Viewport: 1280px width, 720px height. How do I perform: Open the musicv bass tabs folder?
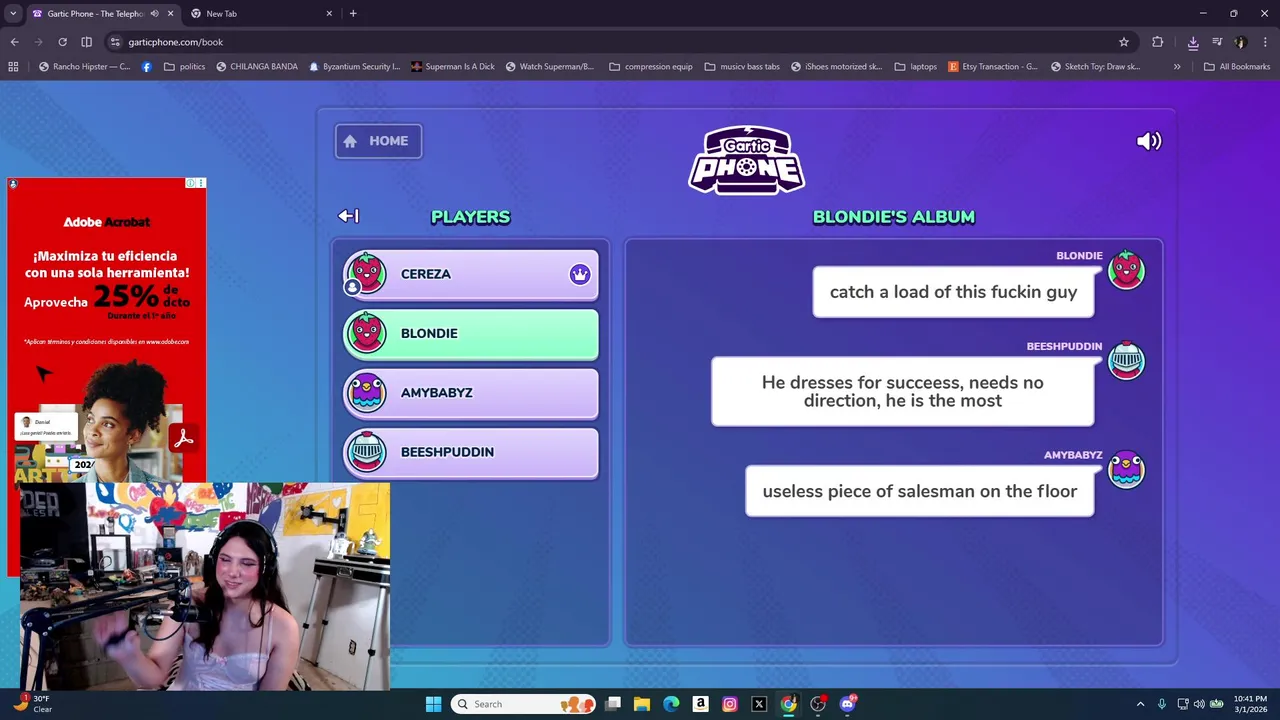point(742,67)
